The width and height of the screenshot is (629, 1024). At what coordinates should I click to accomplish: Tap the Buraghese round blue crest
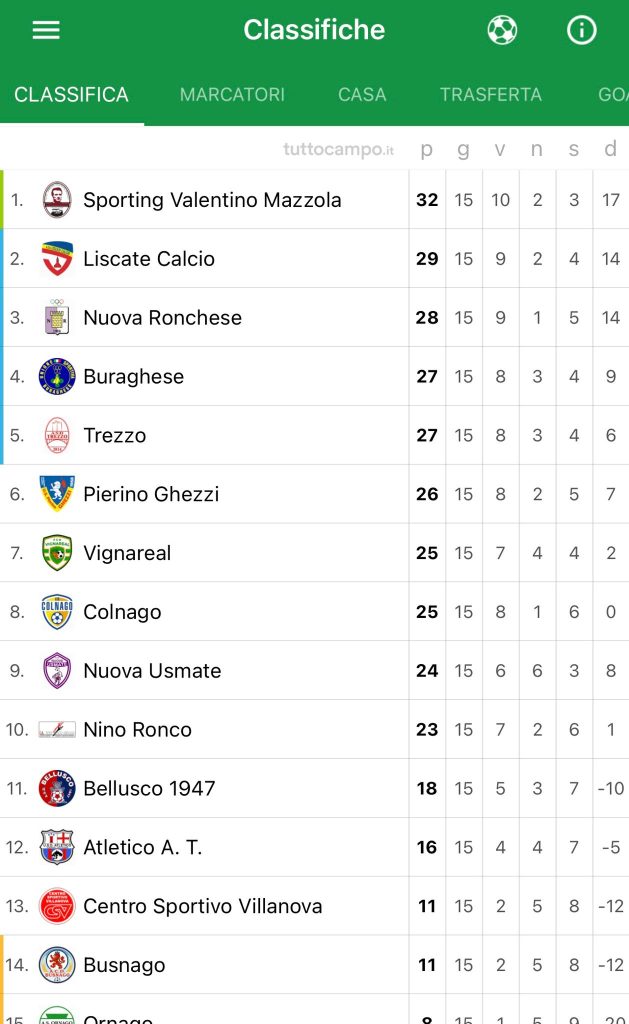click(x=57, y=376)
